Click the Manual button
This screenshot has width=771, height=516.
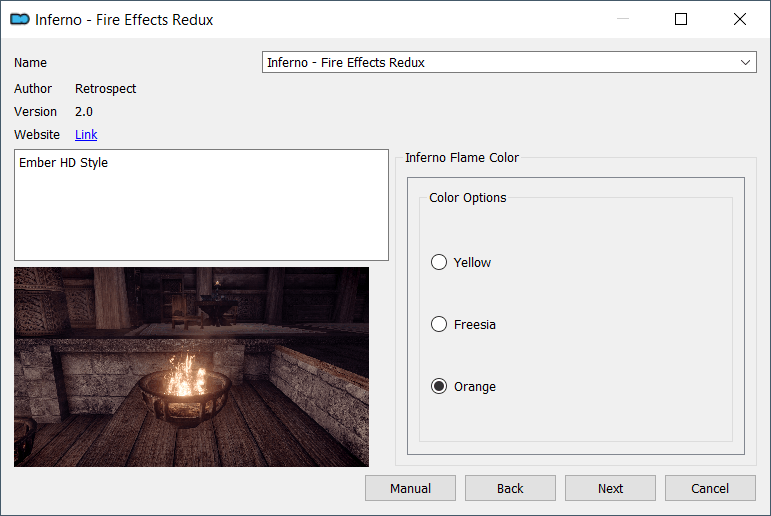pos(410,488)
